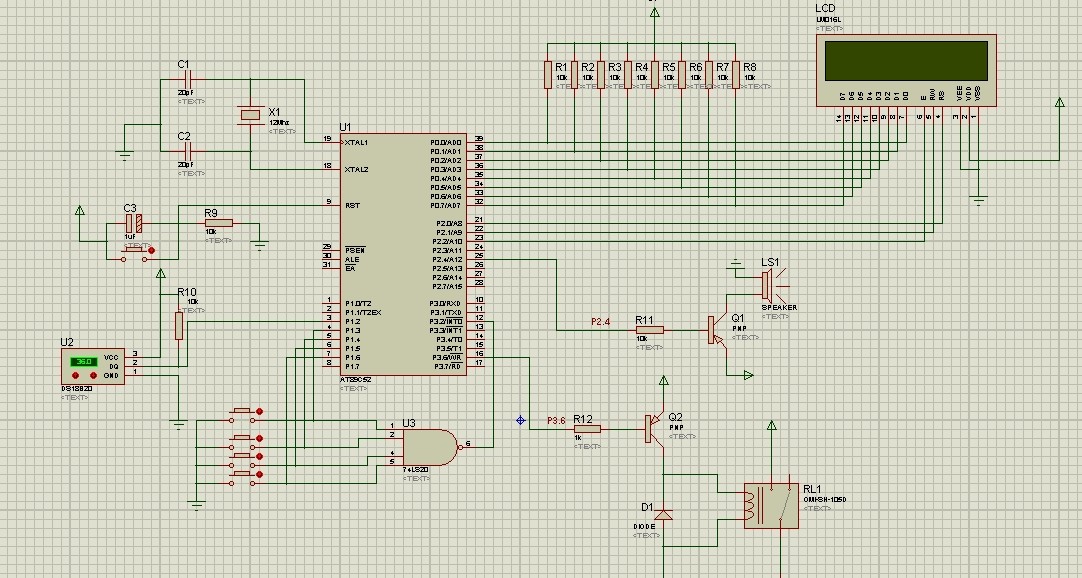Click the 'P2.4' net label
Image resolution: width=1082 pixels, height=578 pixels.
tap(601, 321)
